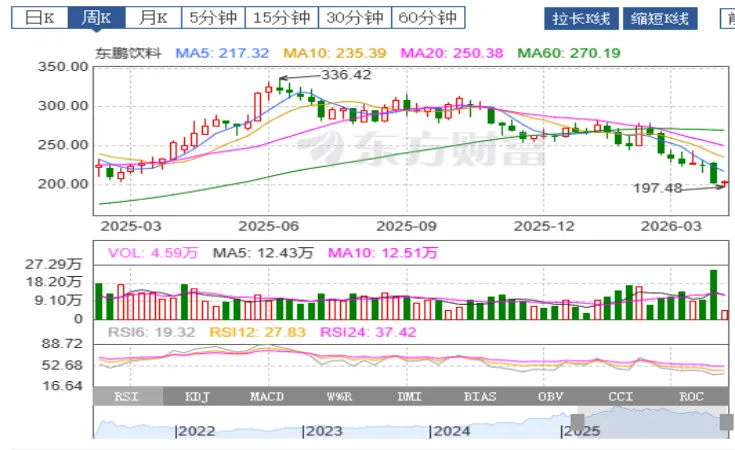Select the W%R indicator tab
The image size is (735, 450).
[x=339, y=397]
